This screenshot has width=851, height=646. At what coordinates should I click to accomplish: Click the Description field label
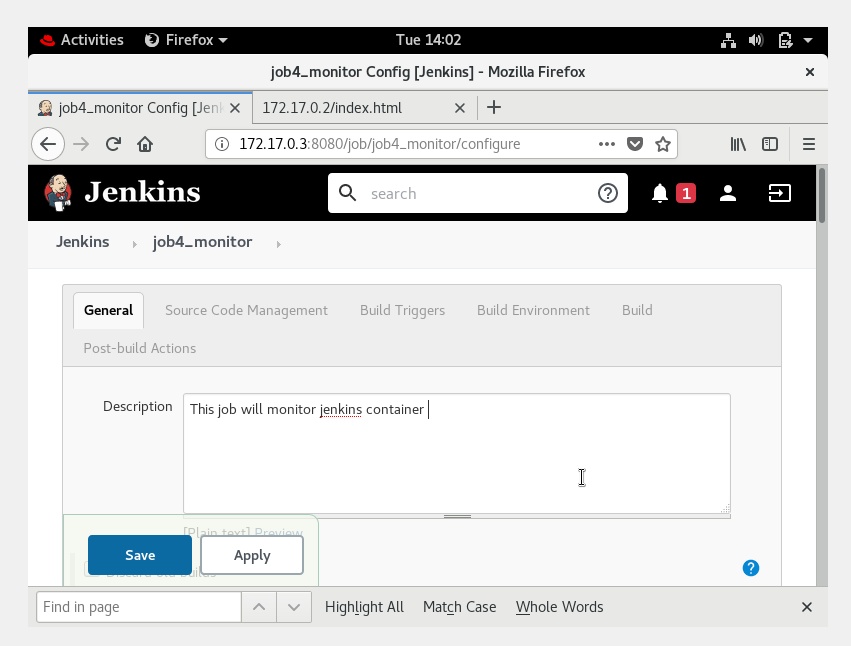(137, 407)
